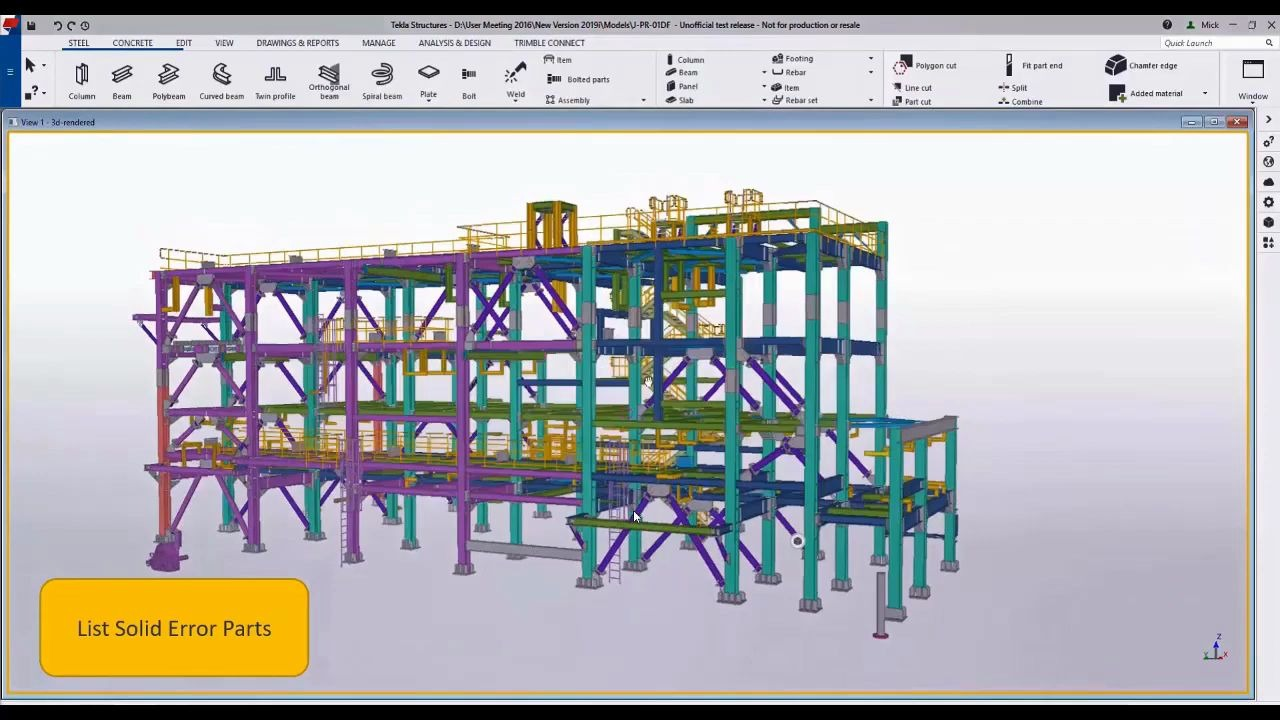Viewport: 1280px width, 720px height.
Task: Open the DRAWINGS & REPORTS tab
Action: point(297,43)
